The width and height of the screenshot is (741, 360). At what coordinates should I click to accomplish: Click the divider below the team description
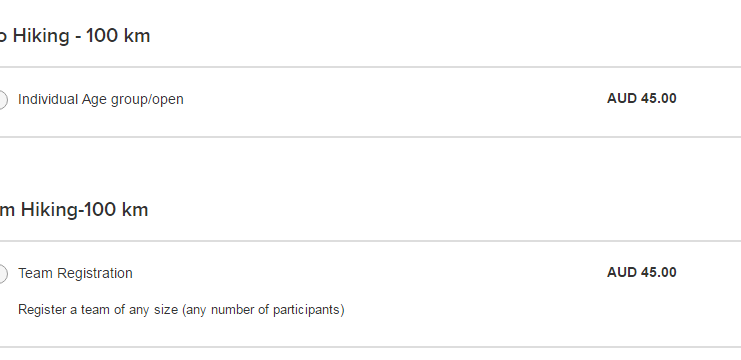coord(370,347)
